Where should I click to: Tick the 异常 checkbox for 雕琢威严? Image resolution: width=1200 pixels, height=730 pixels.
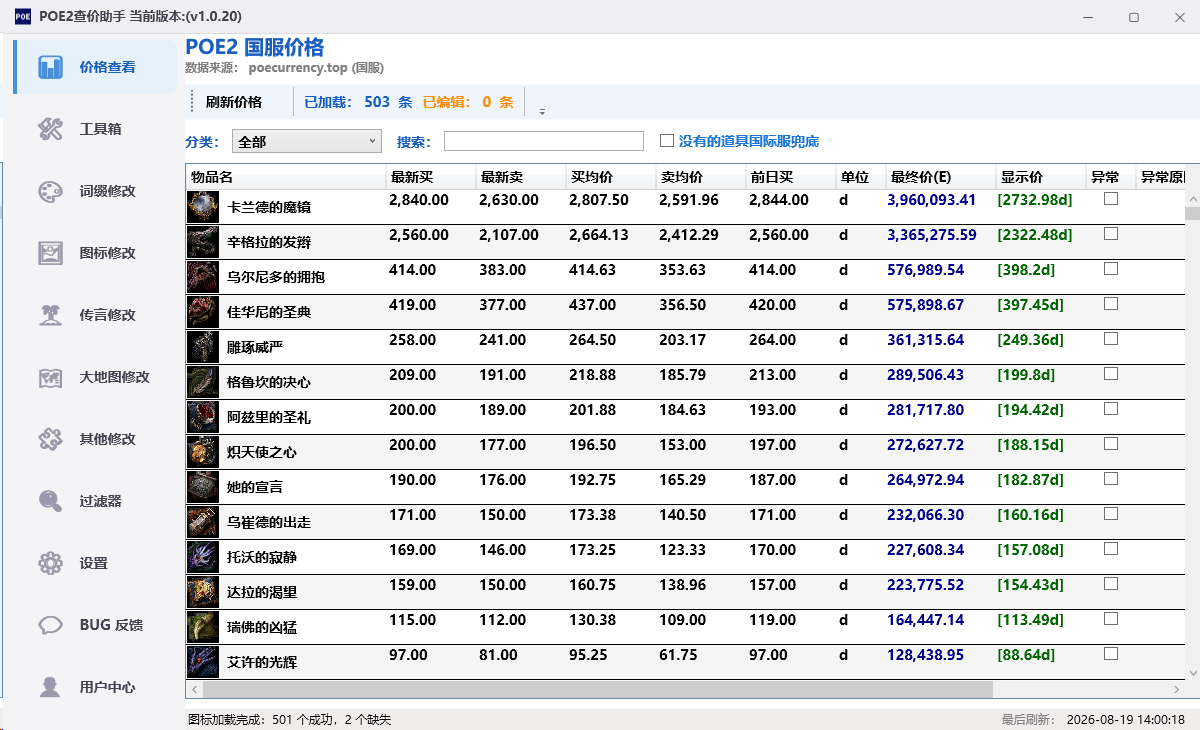pos(1111,339)
